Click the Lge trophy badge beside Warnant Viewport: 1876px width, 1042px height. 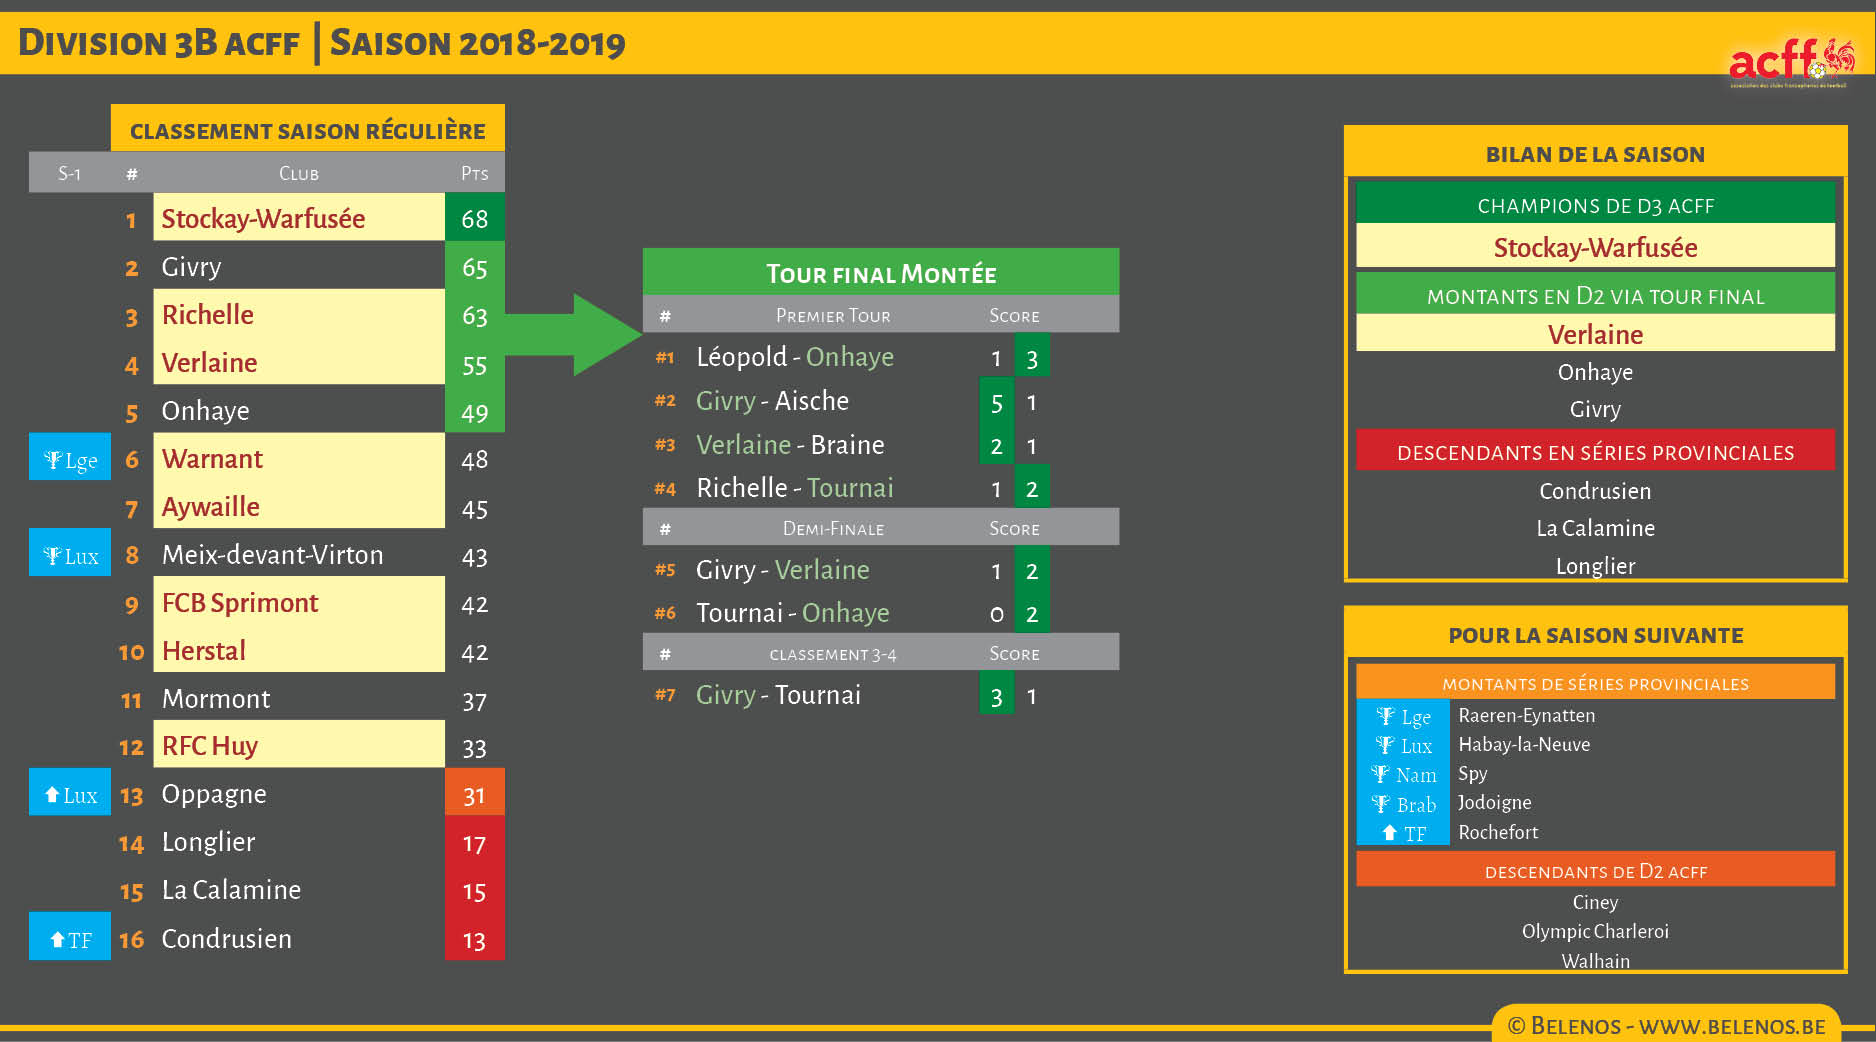click(70, 459)
